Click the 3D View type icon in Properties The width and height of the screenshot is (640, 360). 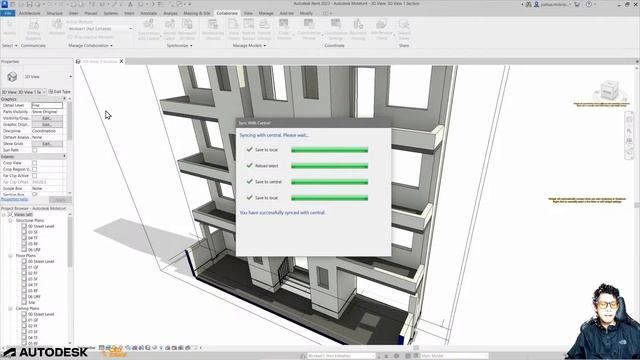coord(12,76)
